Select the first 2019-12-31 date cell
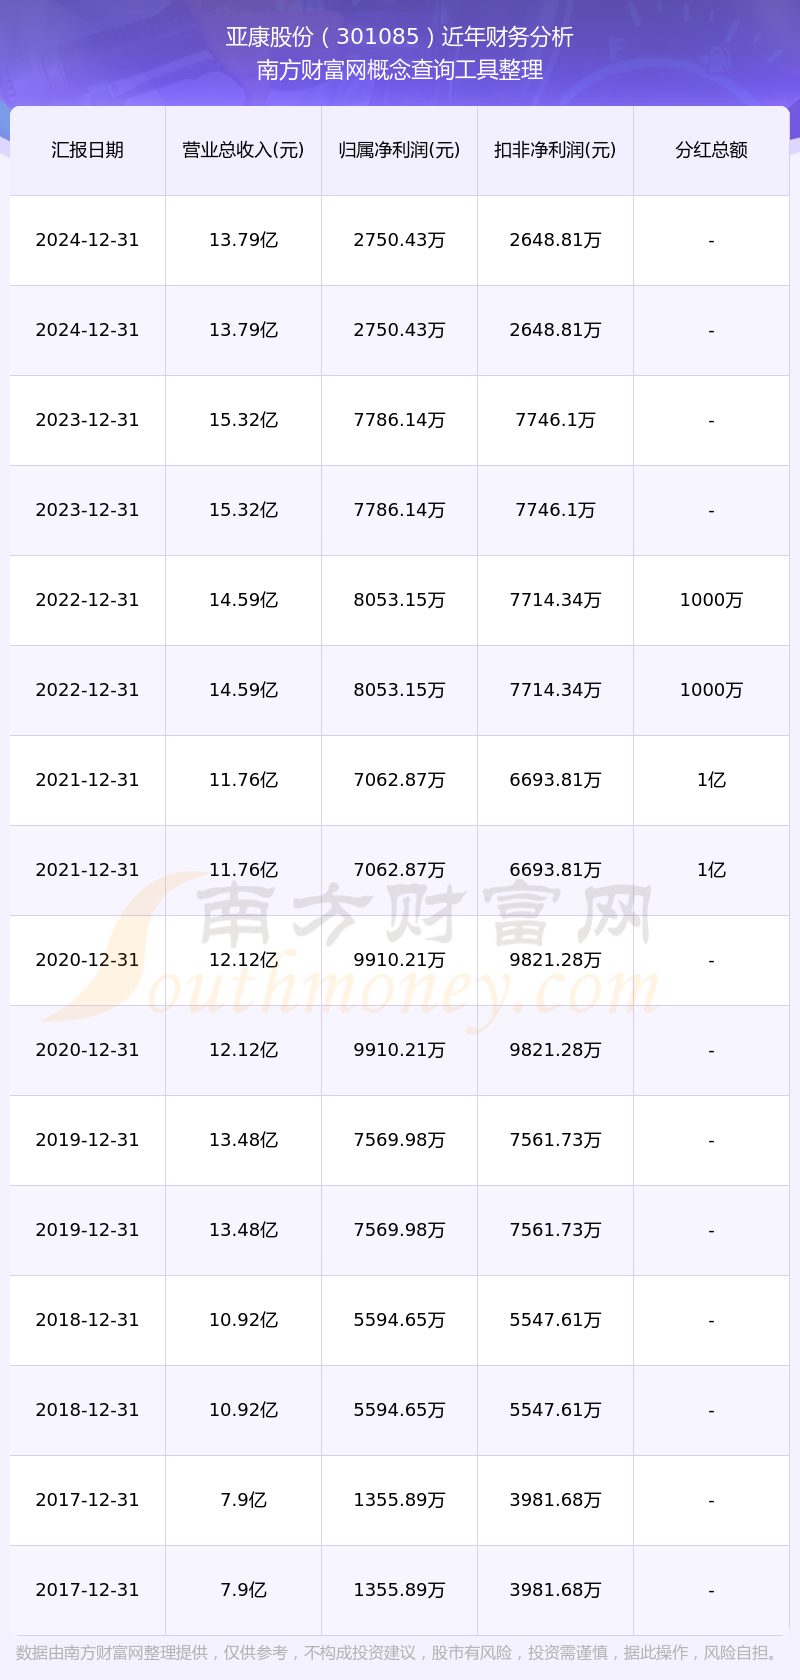 tap(87, 1140)
